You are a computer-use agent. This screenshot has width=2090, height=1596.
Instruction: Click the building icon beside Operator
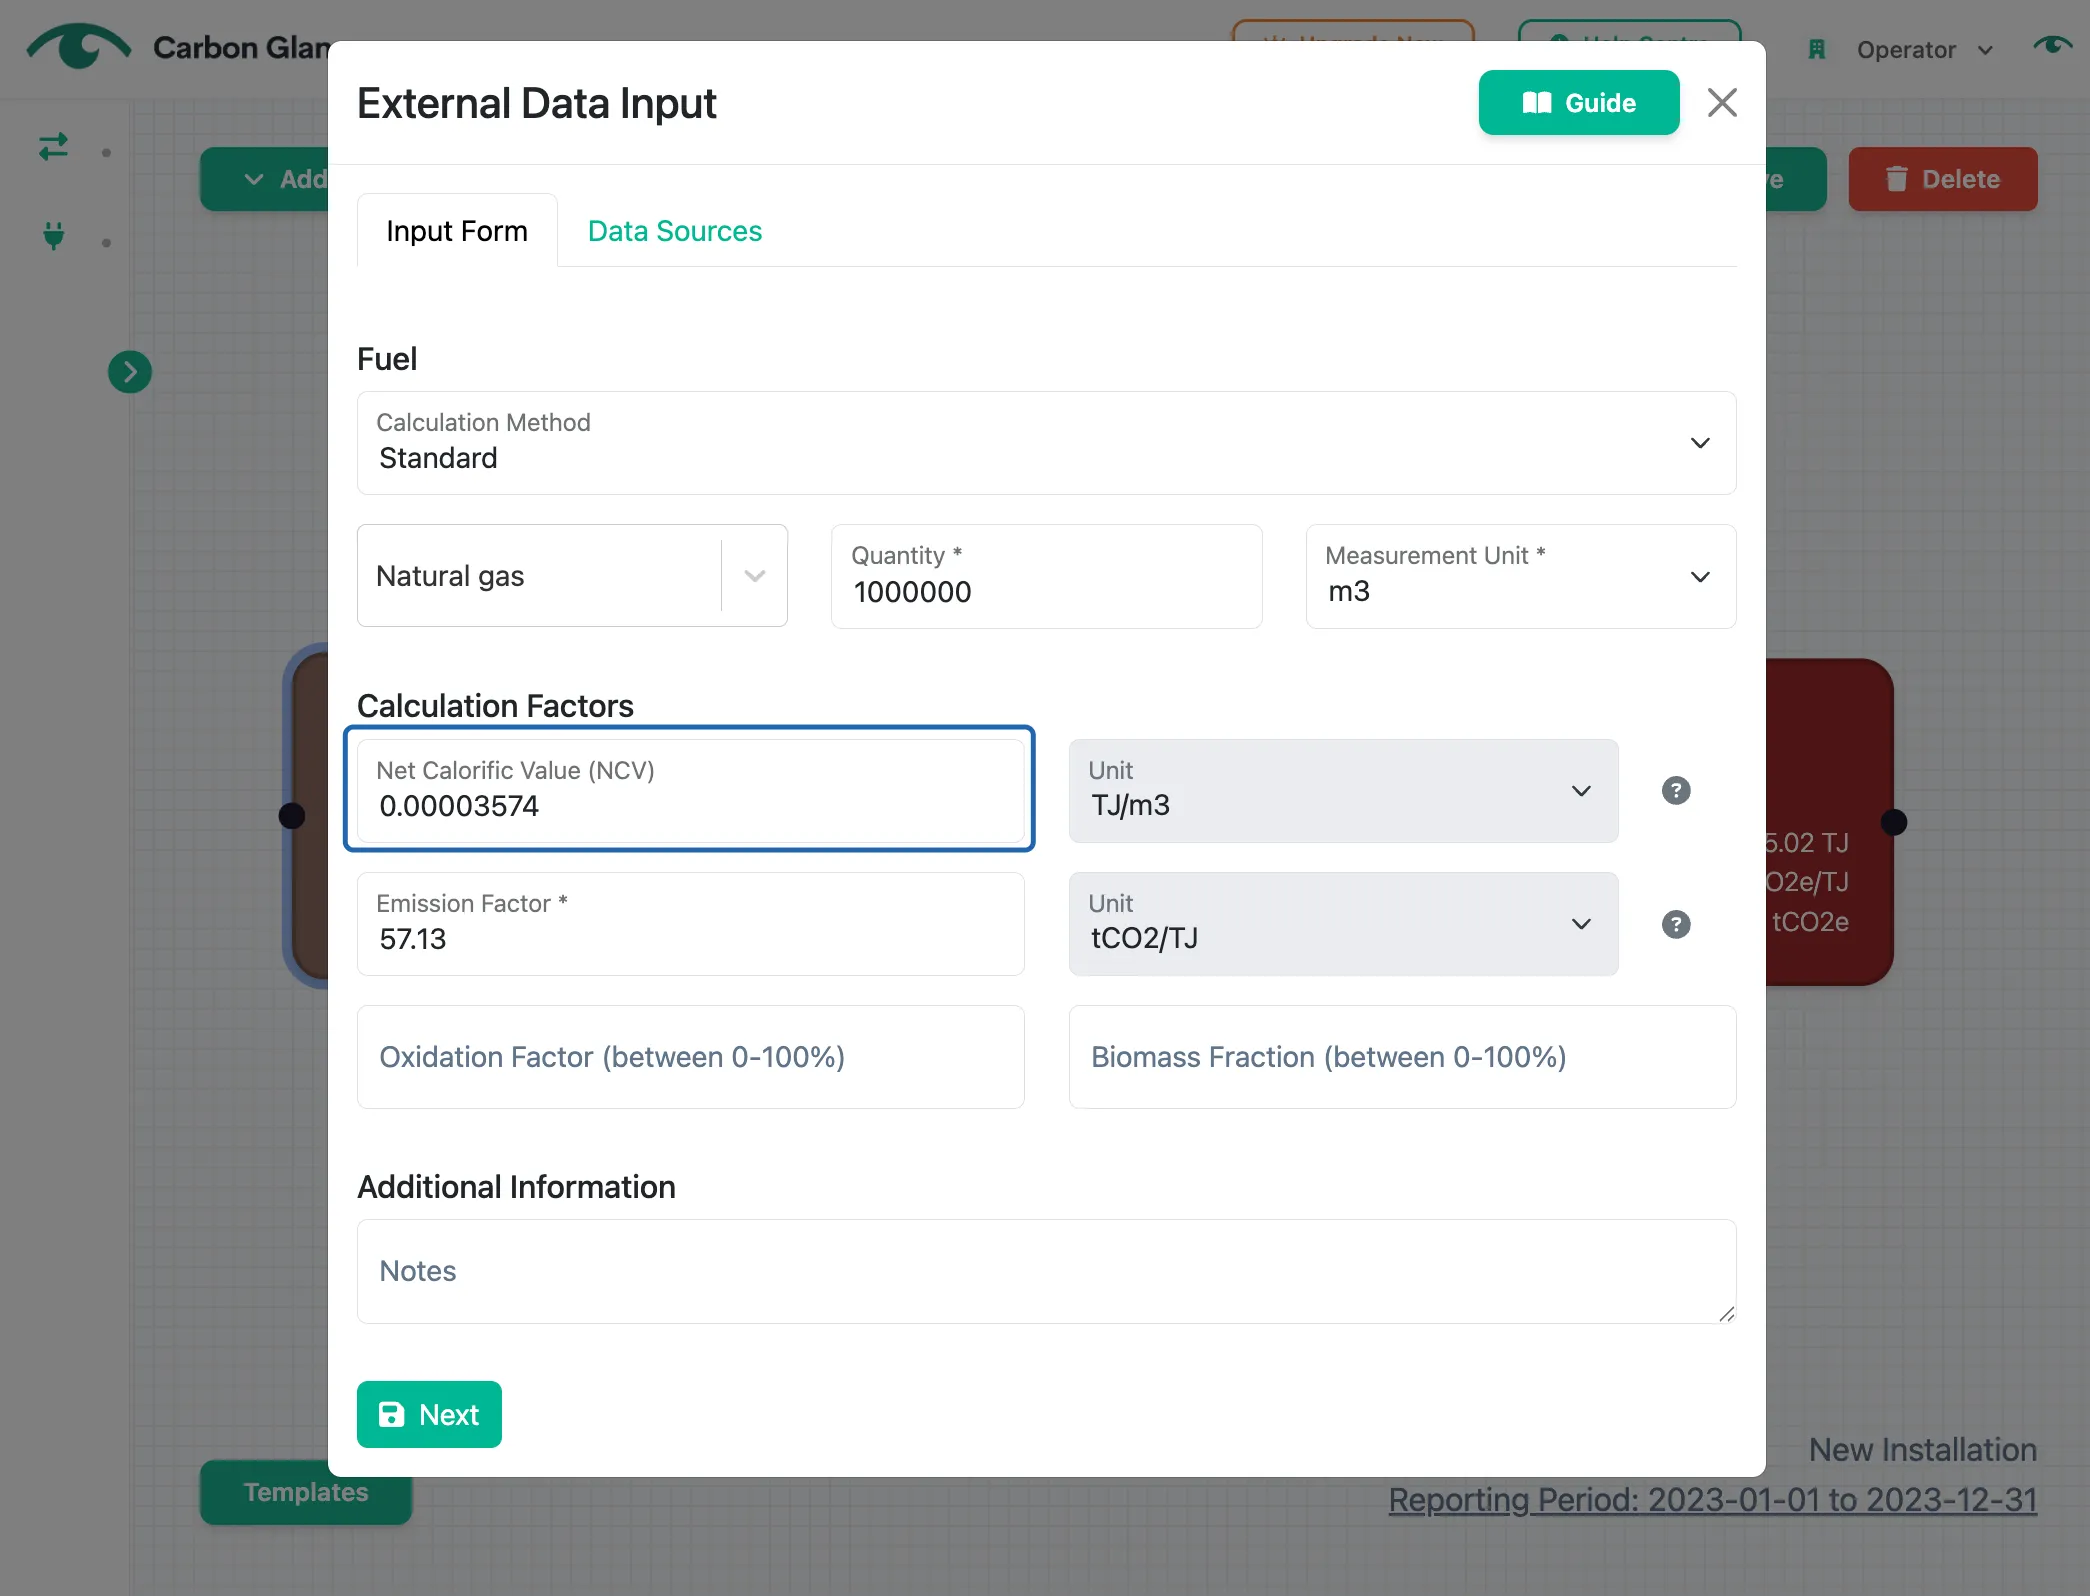(x=1817, y=50)
